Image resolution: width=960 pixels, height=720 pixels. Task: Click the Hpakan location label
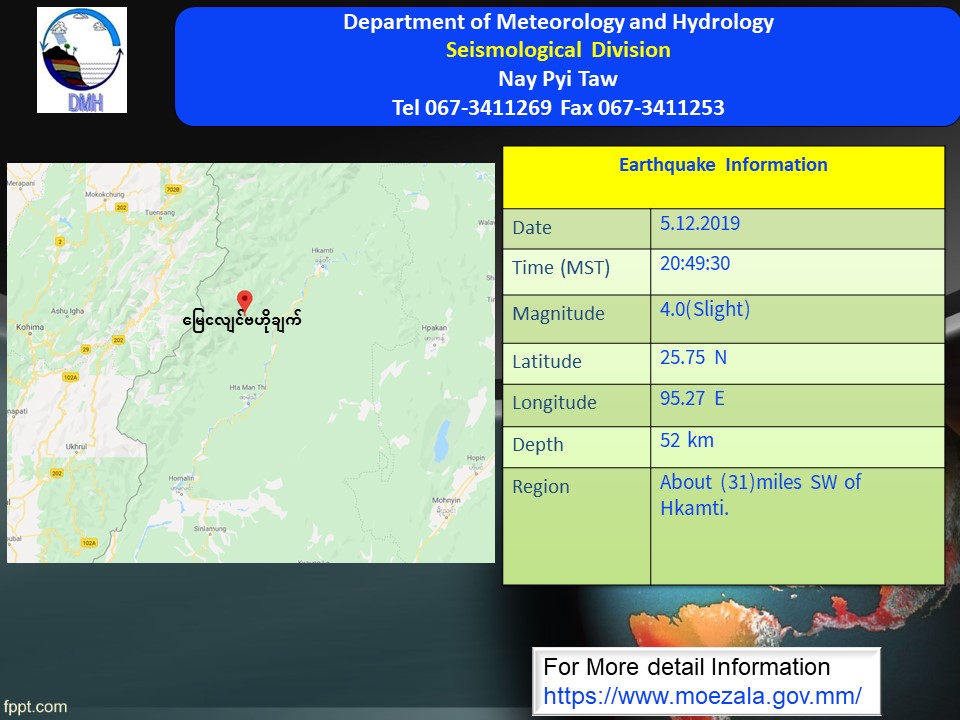coord(434,327)
